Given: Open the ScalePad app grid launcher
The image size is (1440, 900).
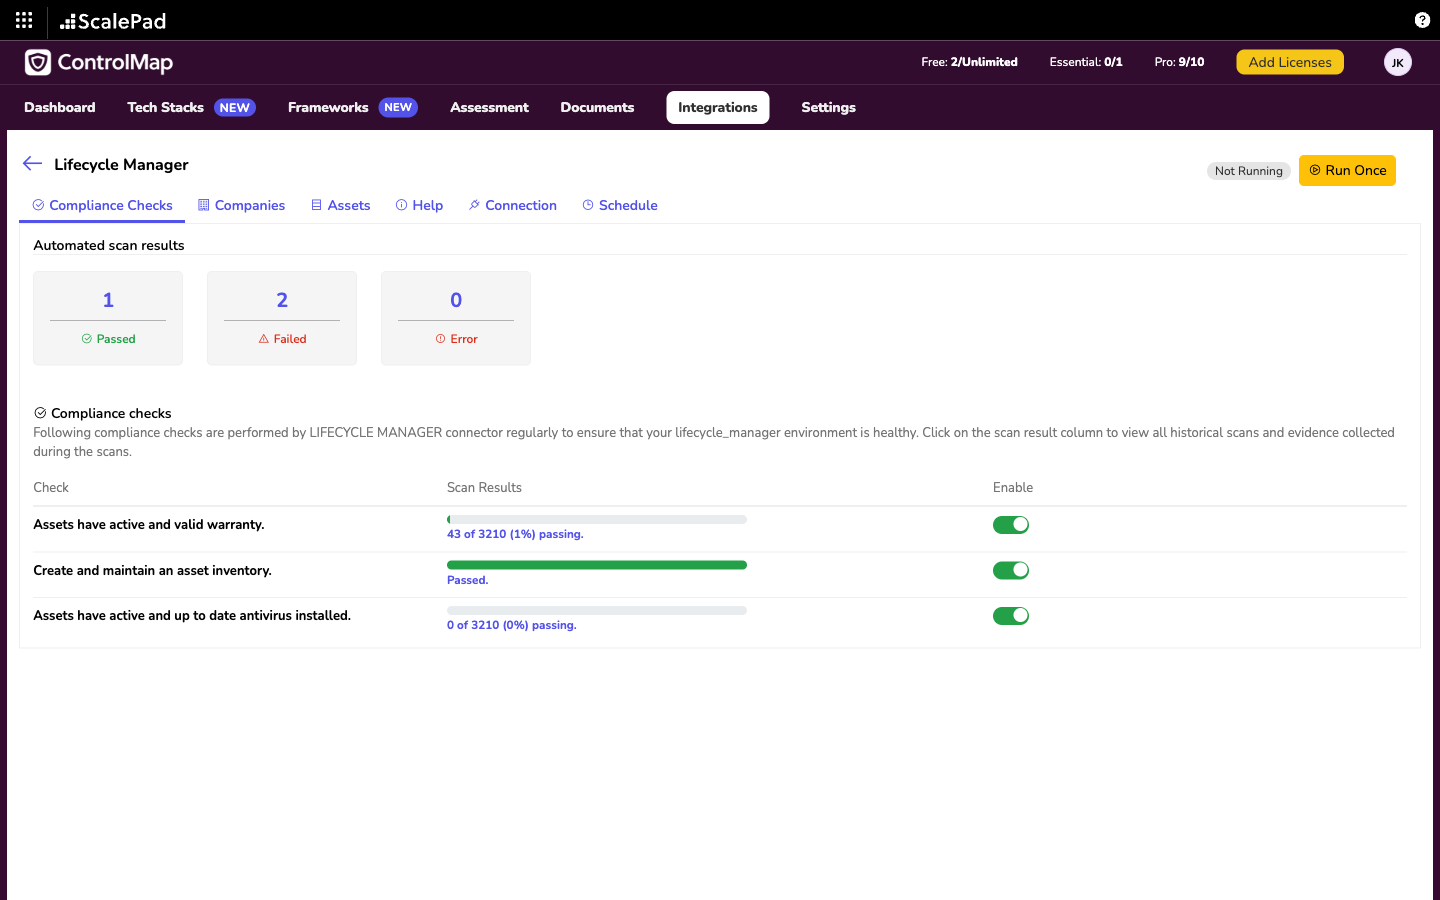Looking at the screenshot, I should point(24,20).
